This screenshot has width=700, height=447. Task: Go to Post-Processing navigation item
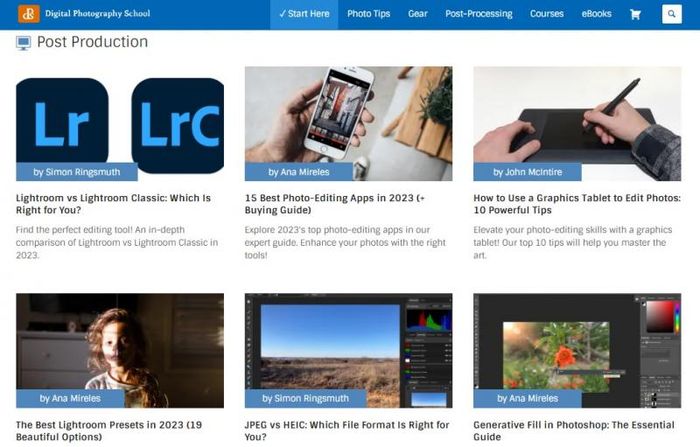click(x=478, y=14)
